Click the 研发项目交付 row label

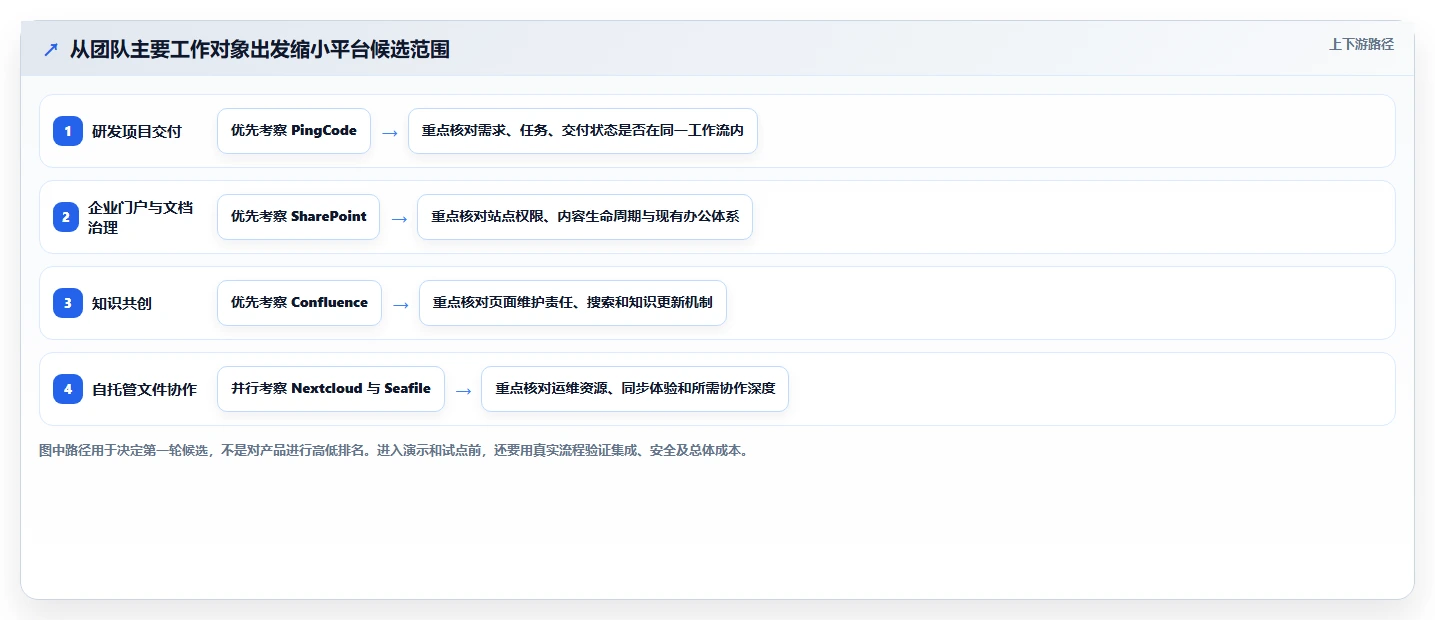click(x=137, y=131)
